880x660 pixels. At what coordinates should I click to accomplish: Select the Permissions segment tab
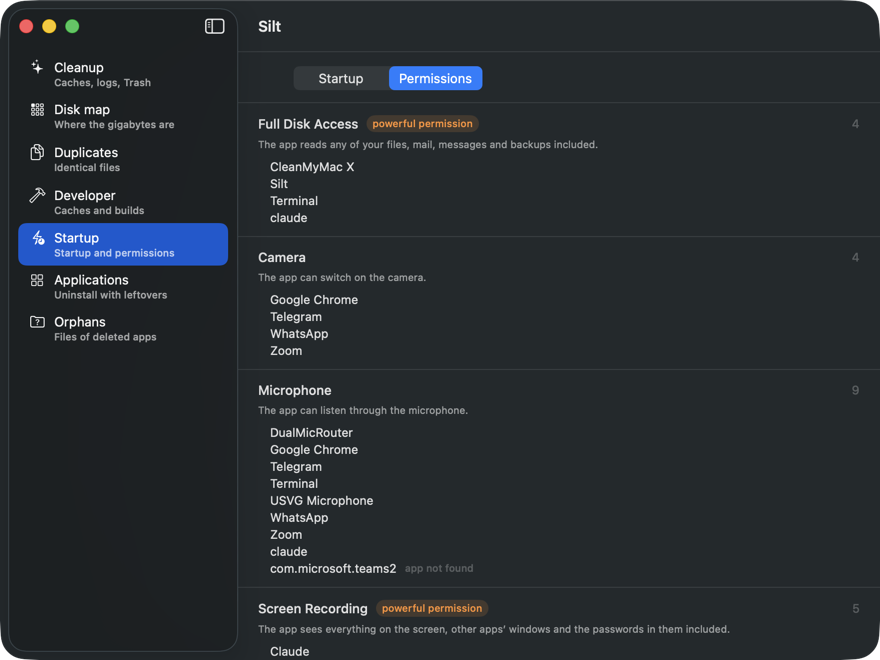pos(435,78)
